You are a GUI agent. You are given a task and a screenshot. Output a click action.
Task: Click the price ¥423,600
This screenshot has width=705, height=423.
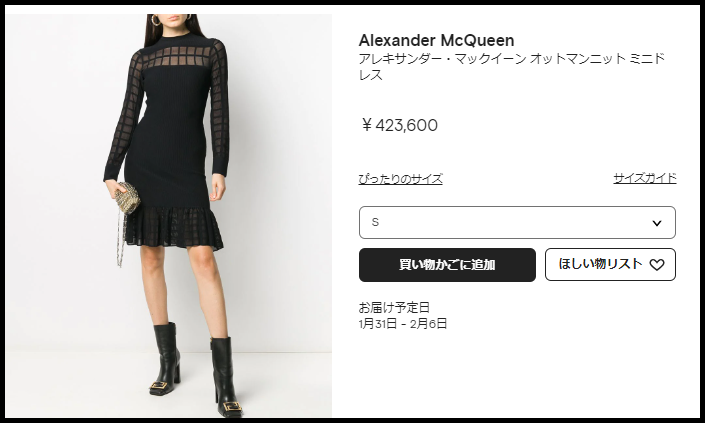click(399, 125)
